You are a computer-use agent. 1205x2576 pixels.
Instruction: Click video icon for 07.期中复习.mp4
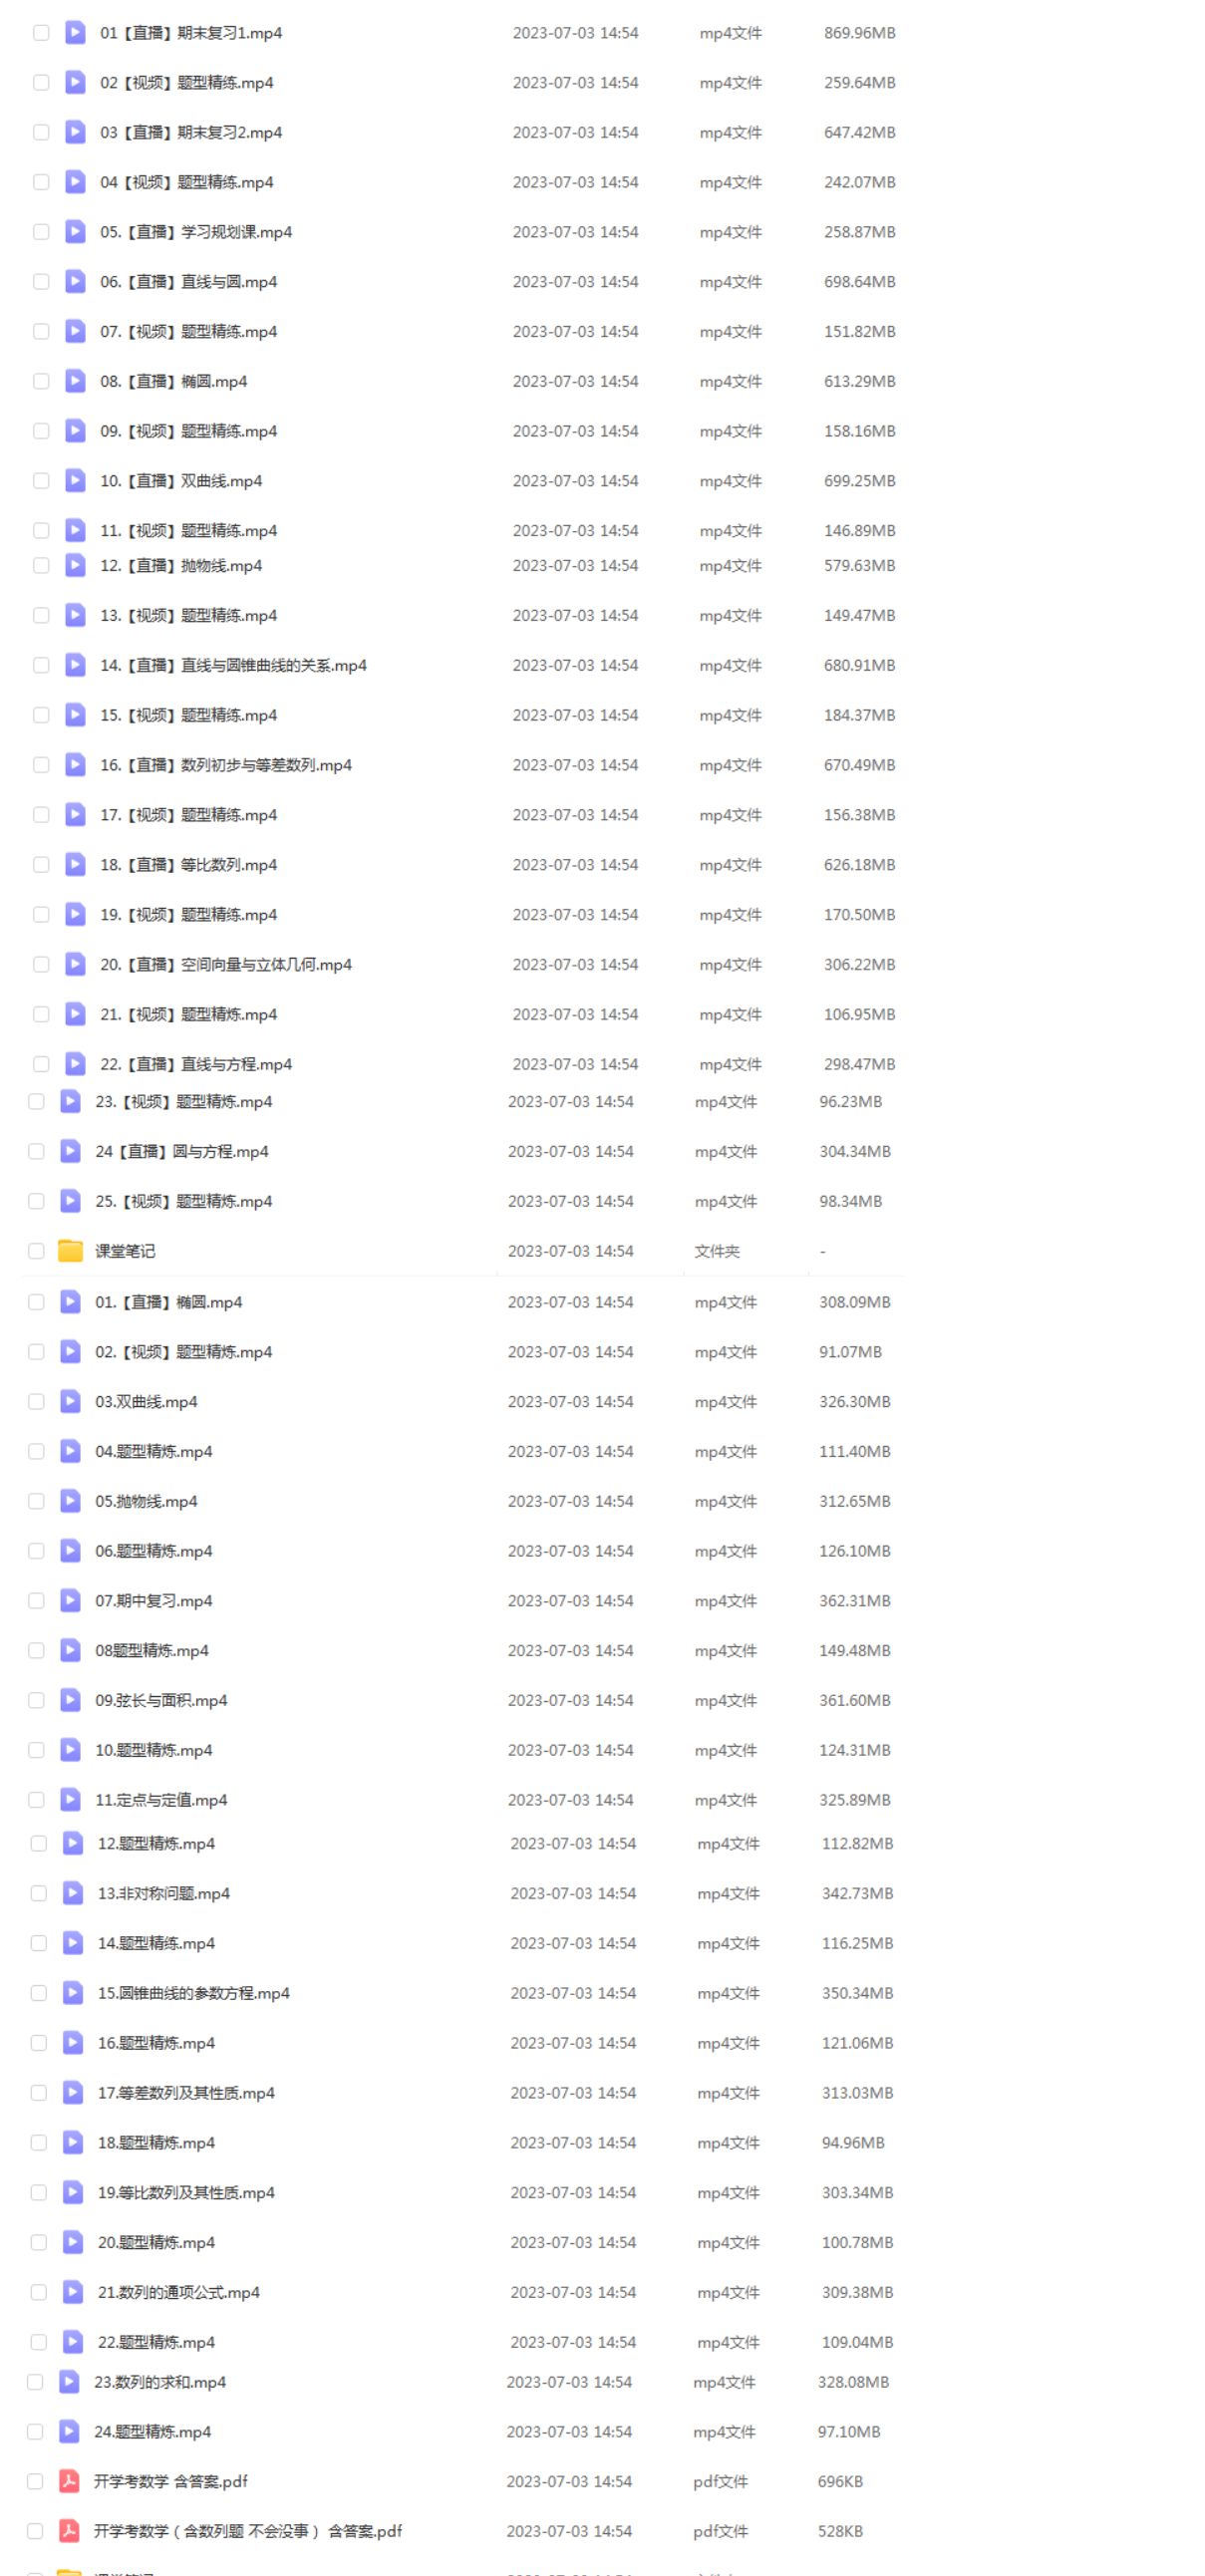tap(70, 1600)
